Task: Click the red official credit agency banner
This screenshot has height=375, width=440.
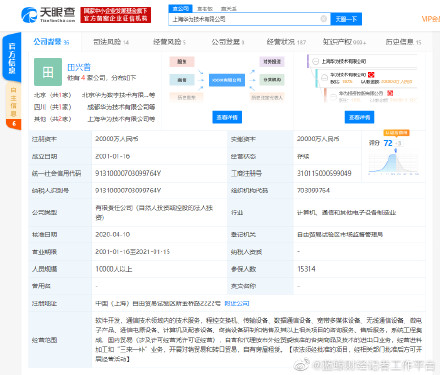Action: point(116,15)
